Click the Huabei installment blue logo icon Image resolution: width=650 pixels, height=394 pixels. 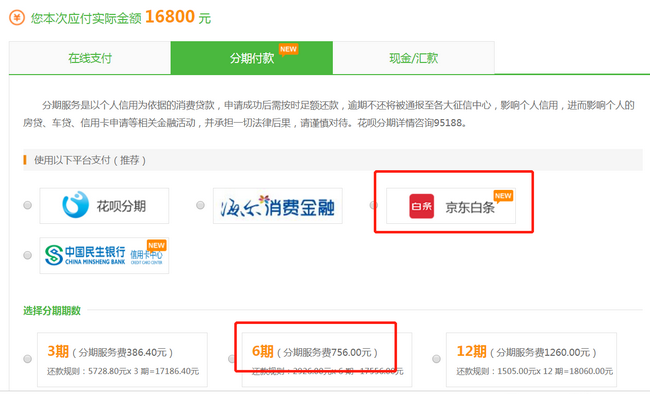pos(75,204)
